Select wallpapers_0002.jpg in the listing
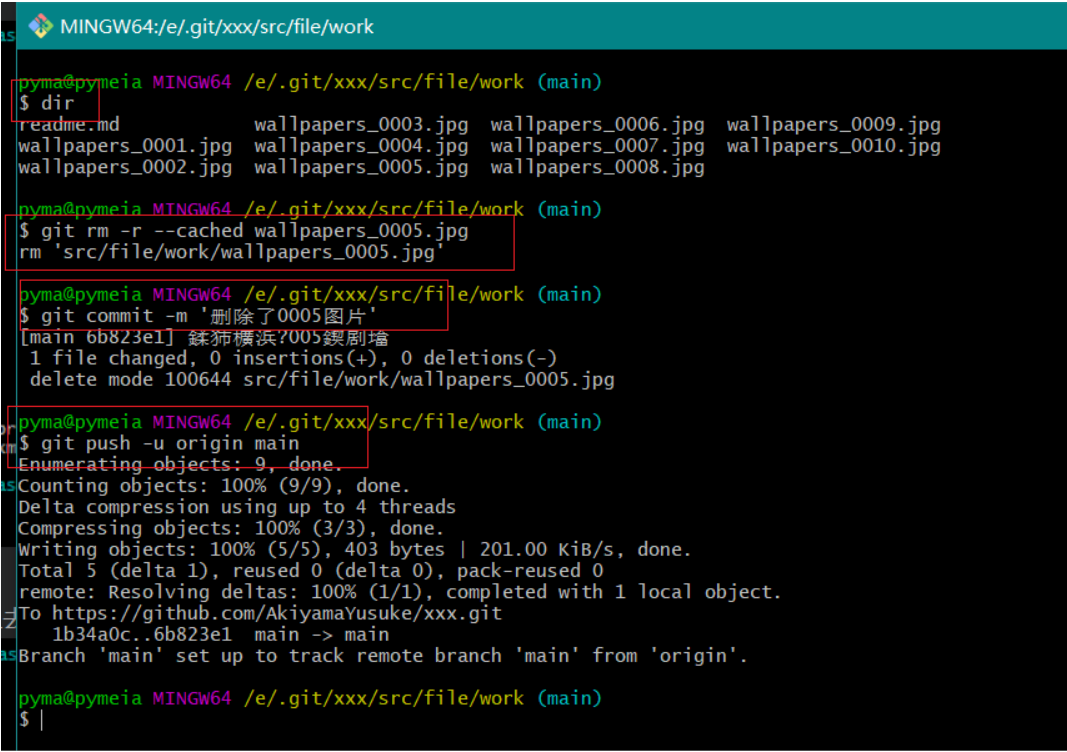The height and width of the screenshot is (752, 1067). point(125,167)
